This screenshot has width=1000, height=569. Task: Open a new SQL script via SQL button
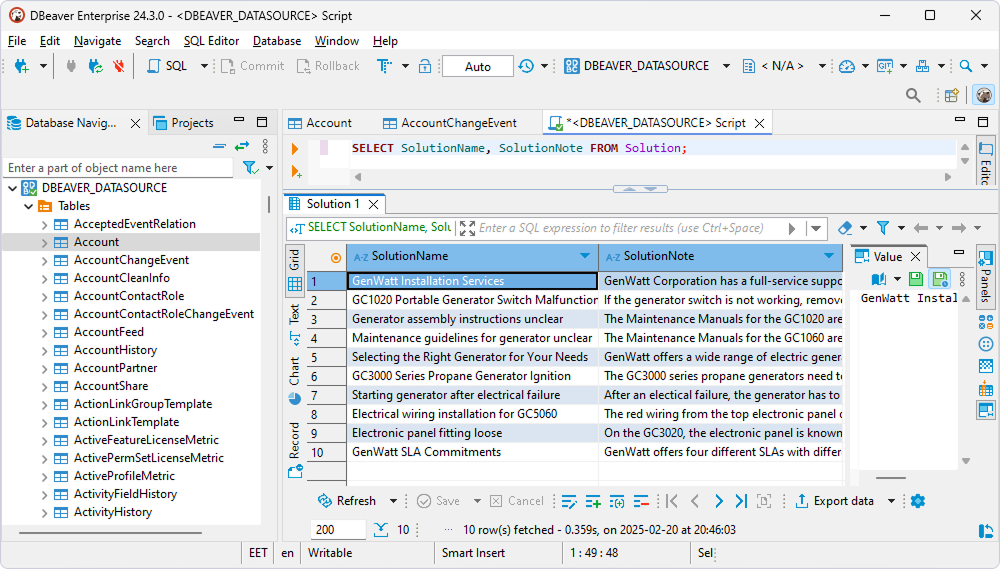coord(167,66)
